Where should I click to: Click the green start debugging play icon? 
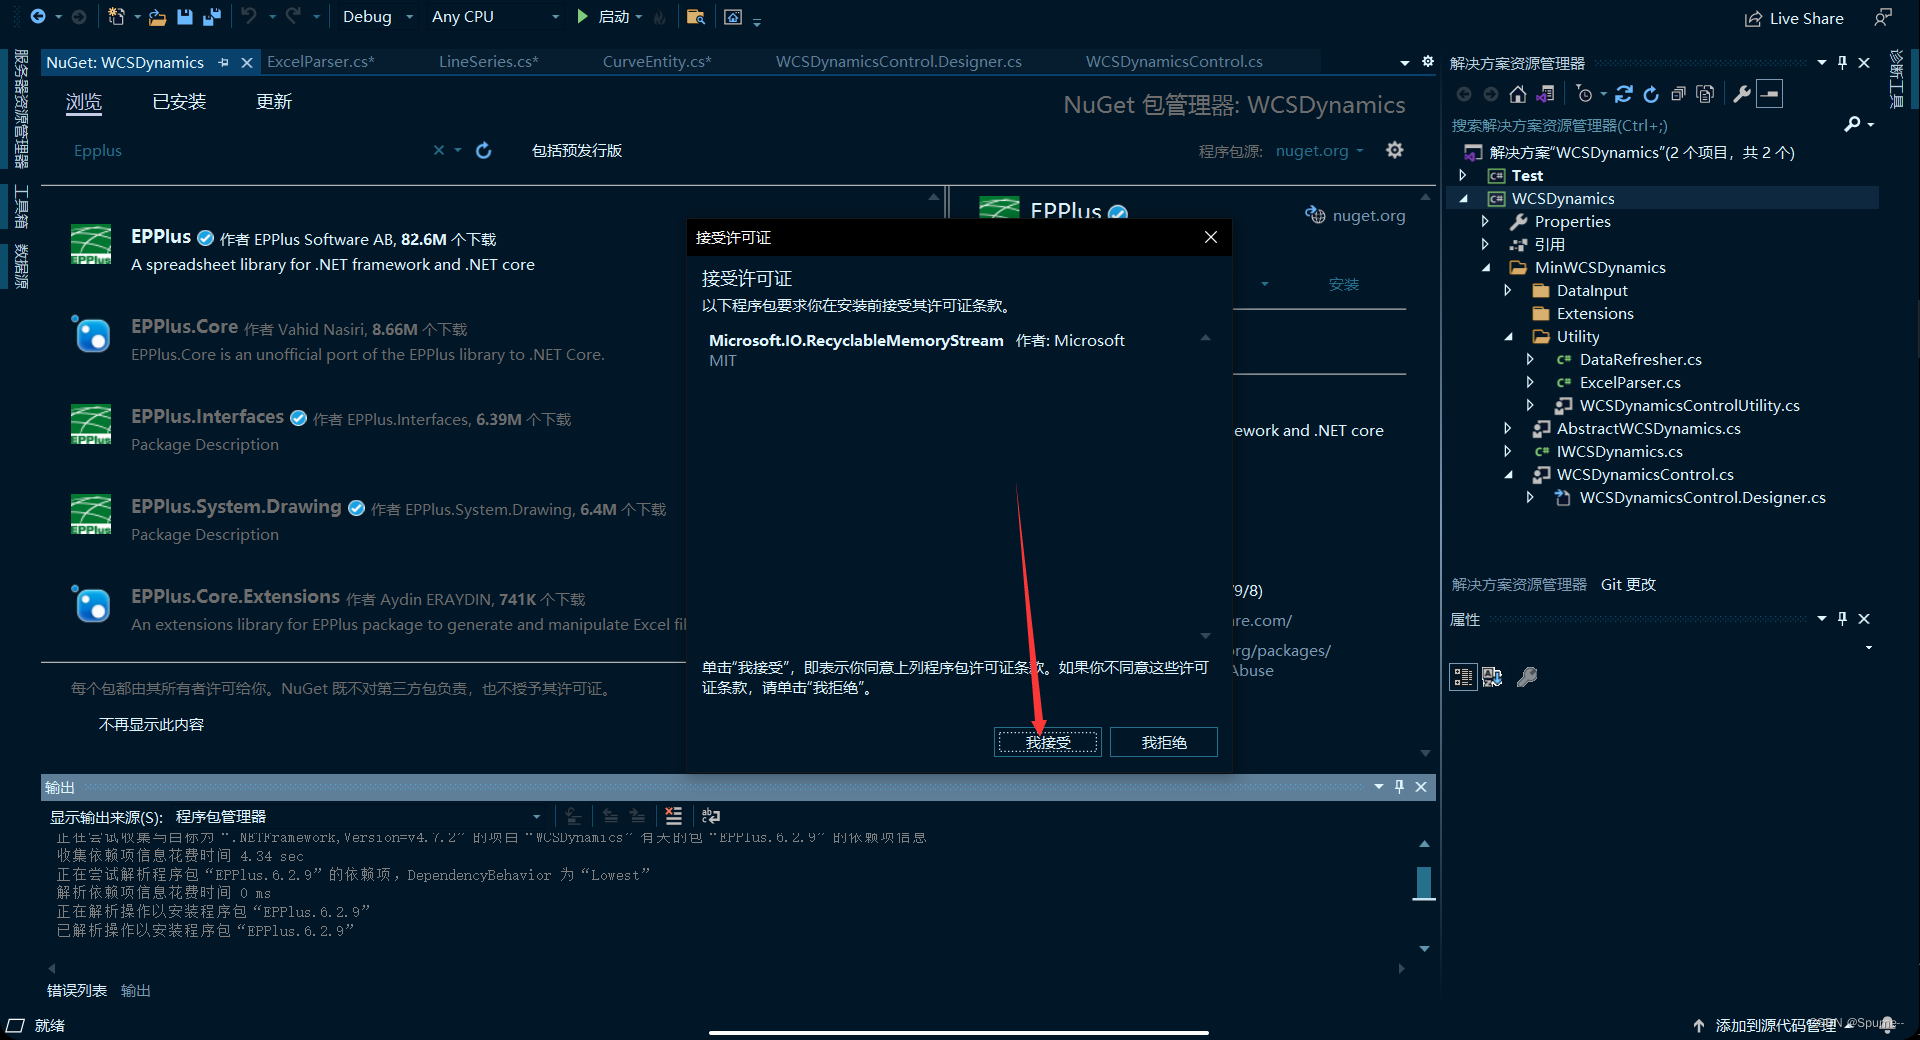click(x=582, y=16)
